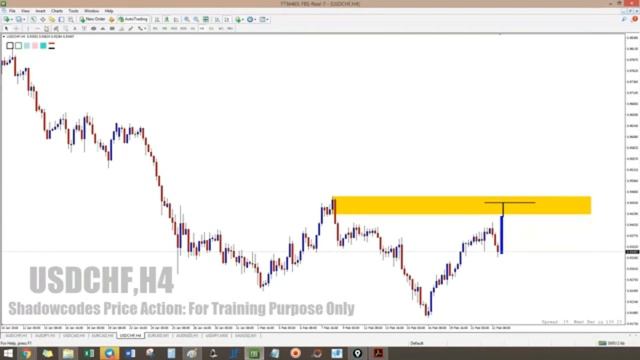
Task: Open the View menu
Action: [x=25, y=11]
